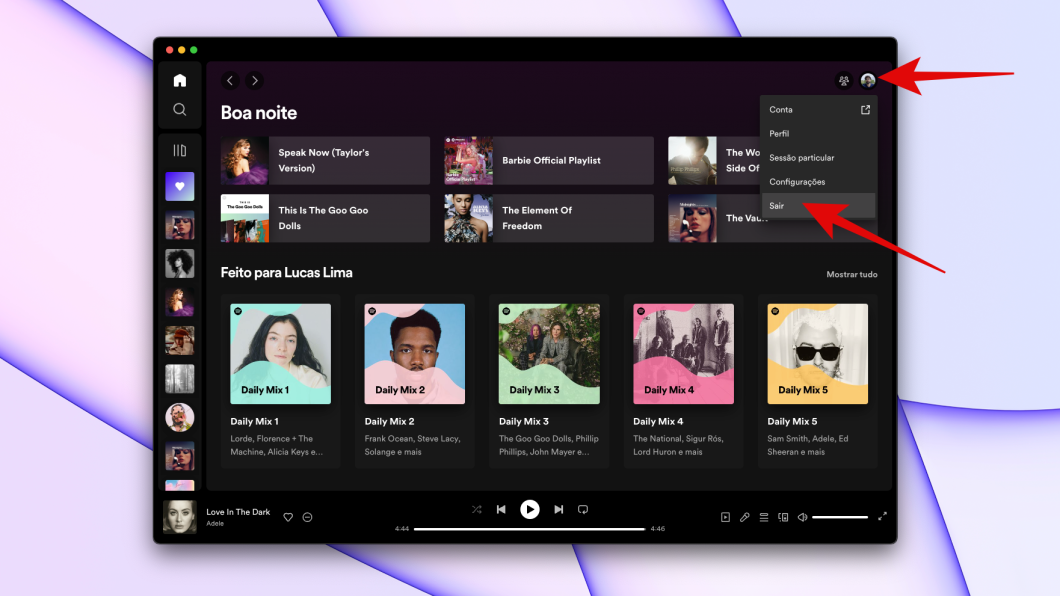Image resolution: width=1060 pixels, height=596 pixels.
Task: Click the volume slider bar
Action: (x=840, y=517)
